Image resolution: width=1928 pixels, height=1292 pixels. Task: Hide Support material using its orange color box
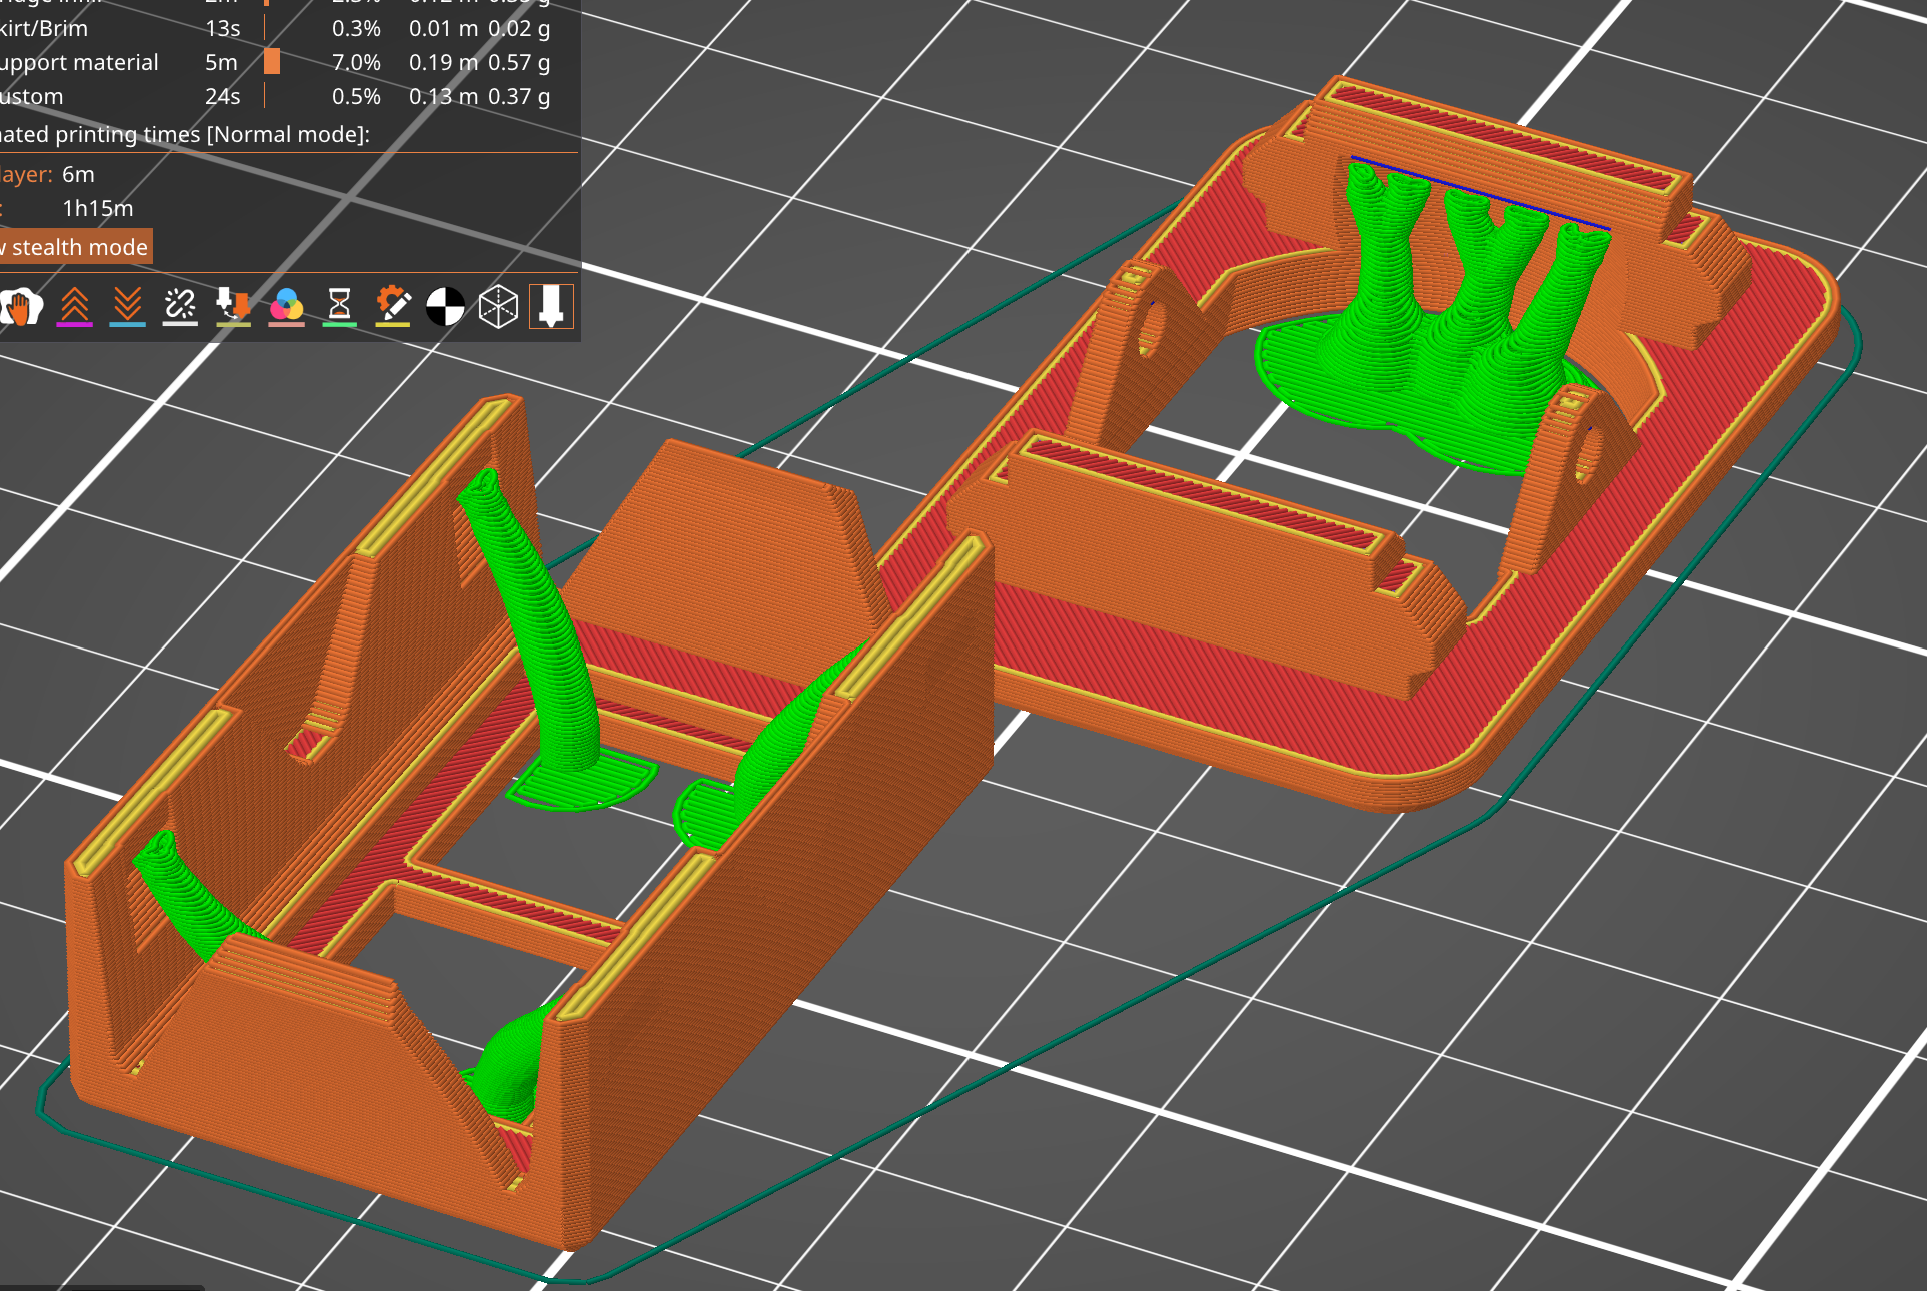pyautogui.click(x=270, y=62)
